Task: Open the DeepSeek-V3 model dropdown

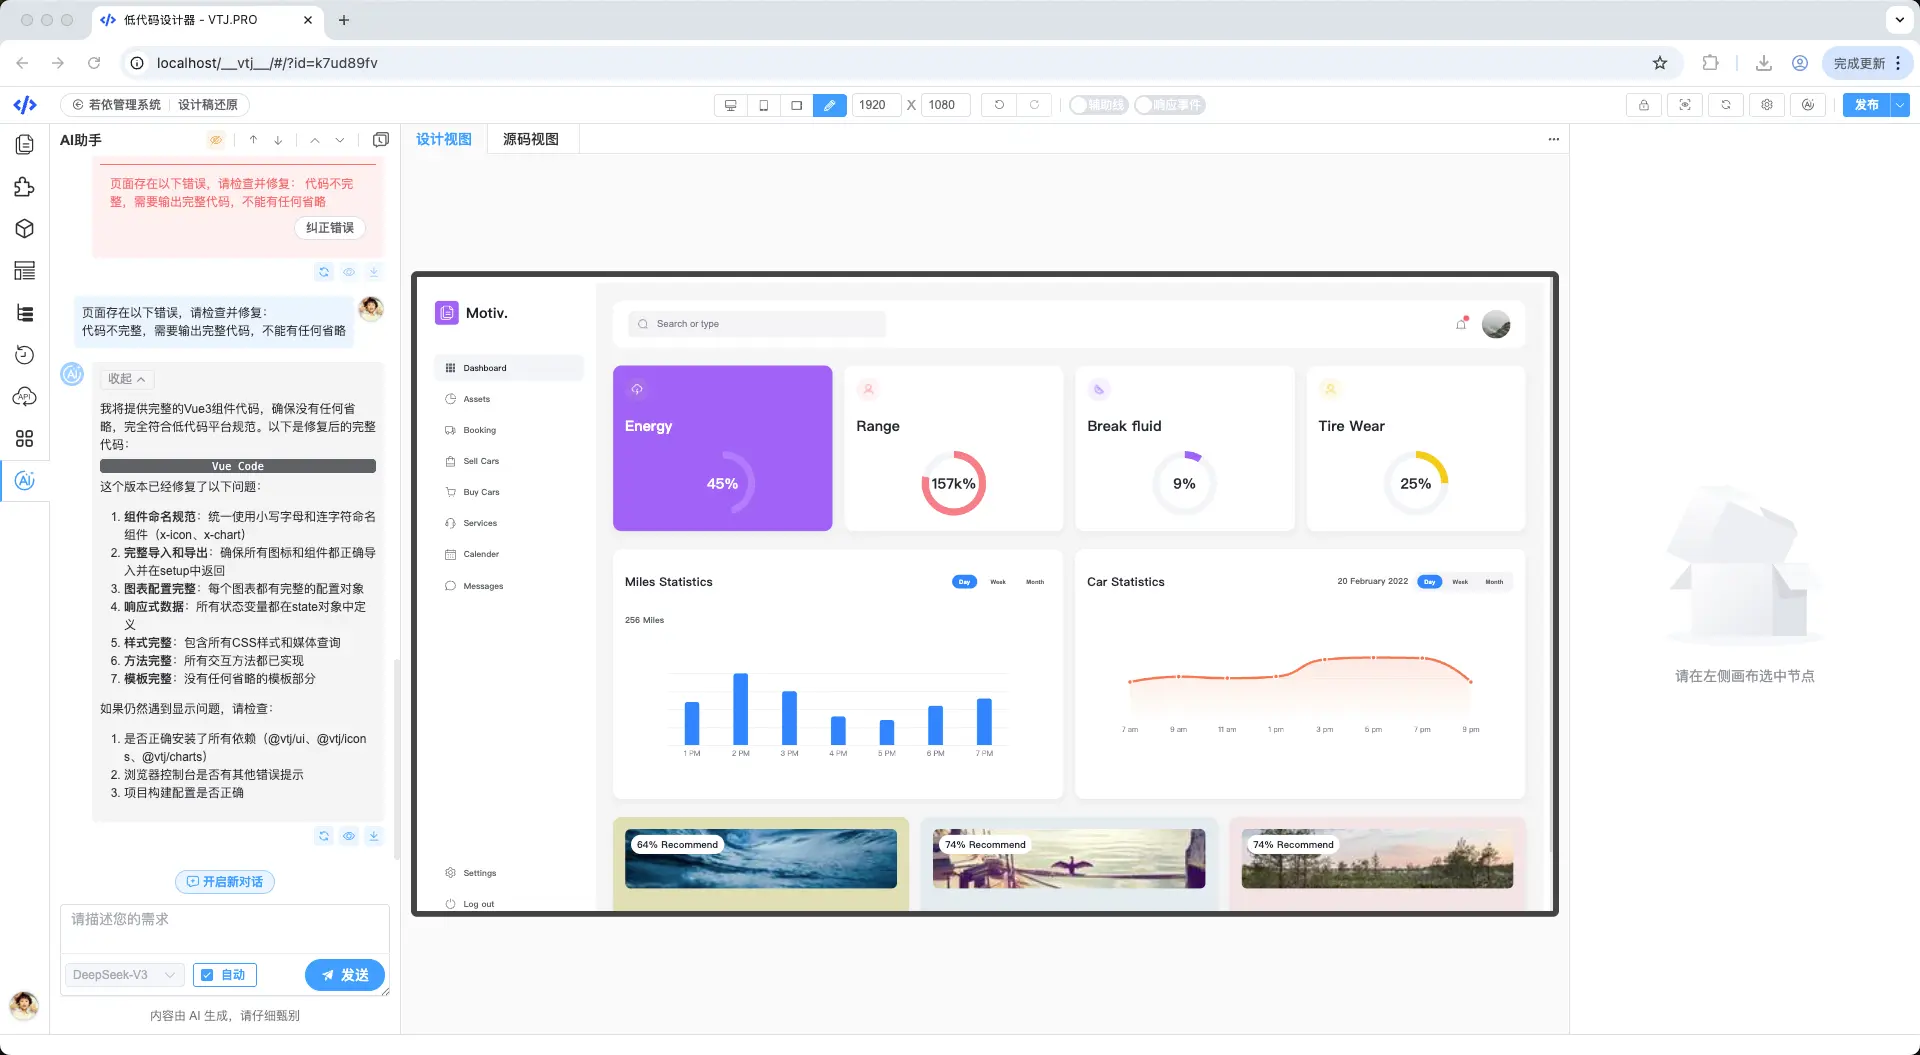Action: (125, 975)
